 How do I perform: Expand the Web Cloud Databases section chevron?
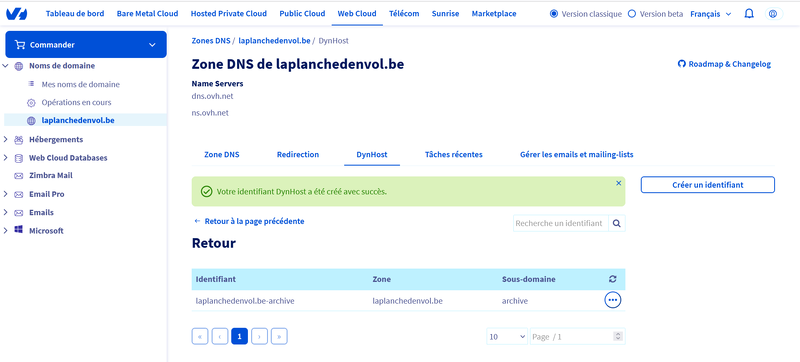click(6, 158)
